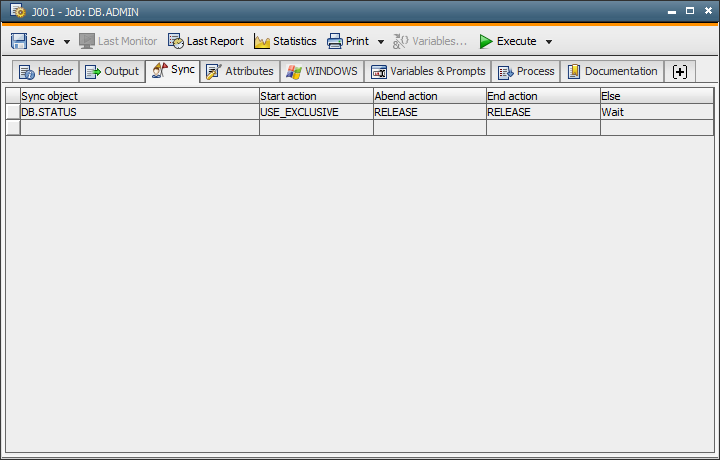Switch to the Output tab

112,71
